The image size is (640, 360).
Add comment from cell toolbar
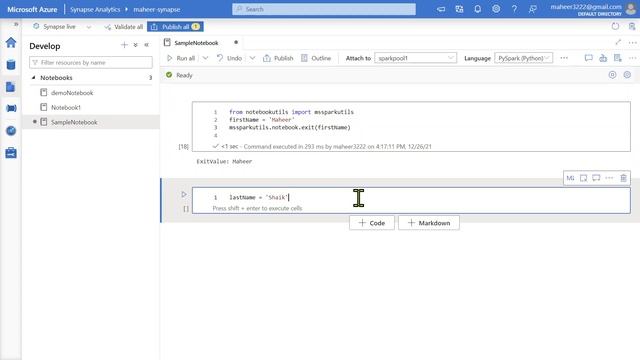596,178
